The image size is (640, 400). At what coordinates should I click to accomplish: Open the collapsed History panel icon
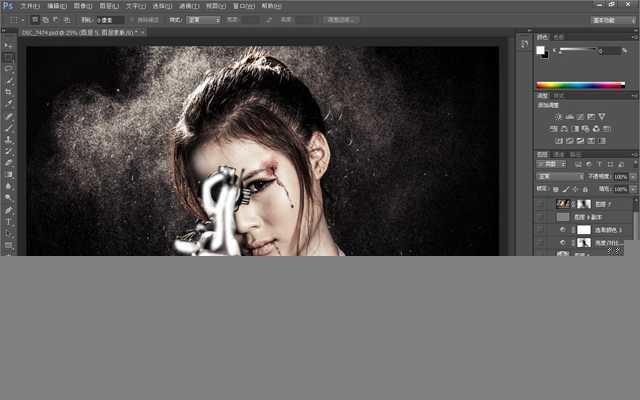tap(524, 44)
